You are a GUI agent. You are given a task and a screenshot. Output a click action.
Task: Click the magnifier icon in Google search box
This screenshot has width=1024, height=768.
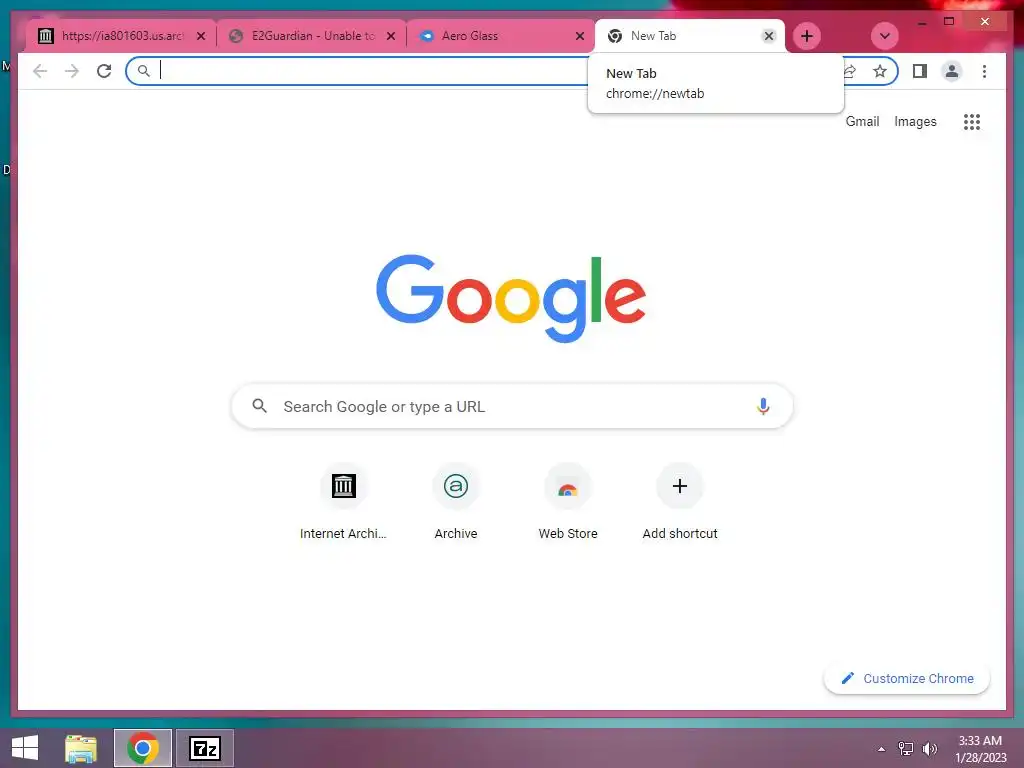point(259,406)
